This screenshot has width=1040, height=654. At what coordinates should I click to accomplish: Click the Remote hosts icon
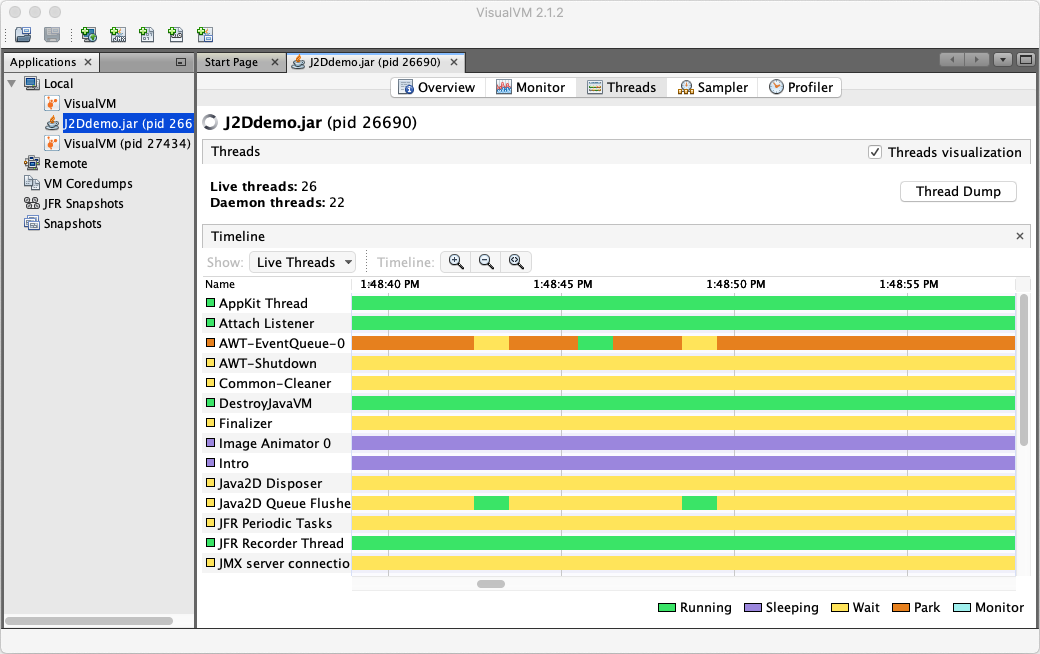pyautogui.click(x=32, y=163)
